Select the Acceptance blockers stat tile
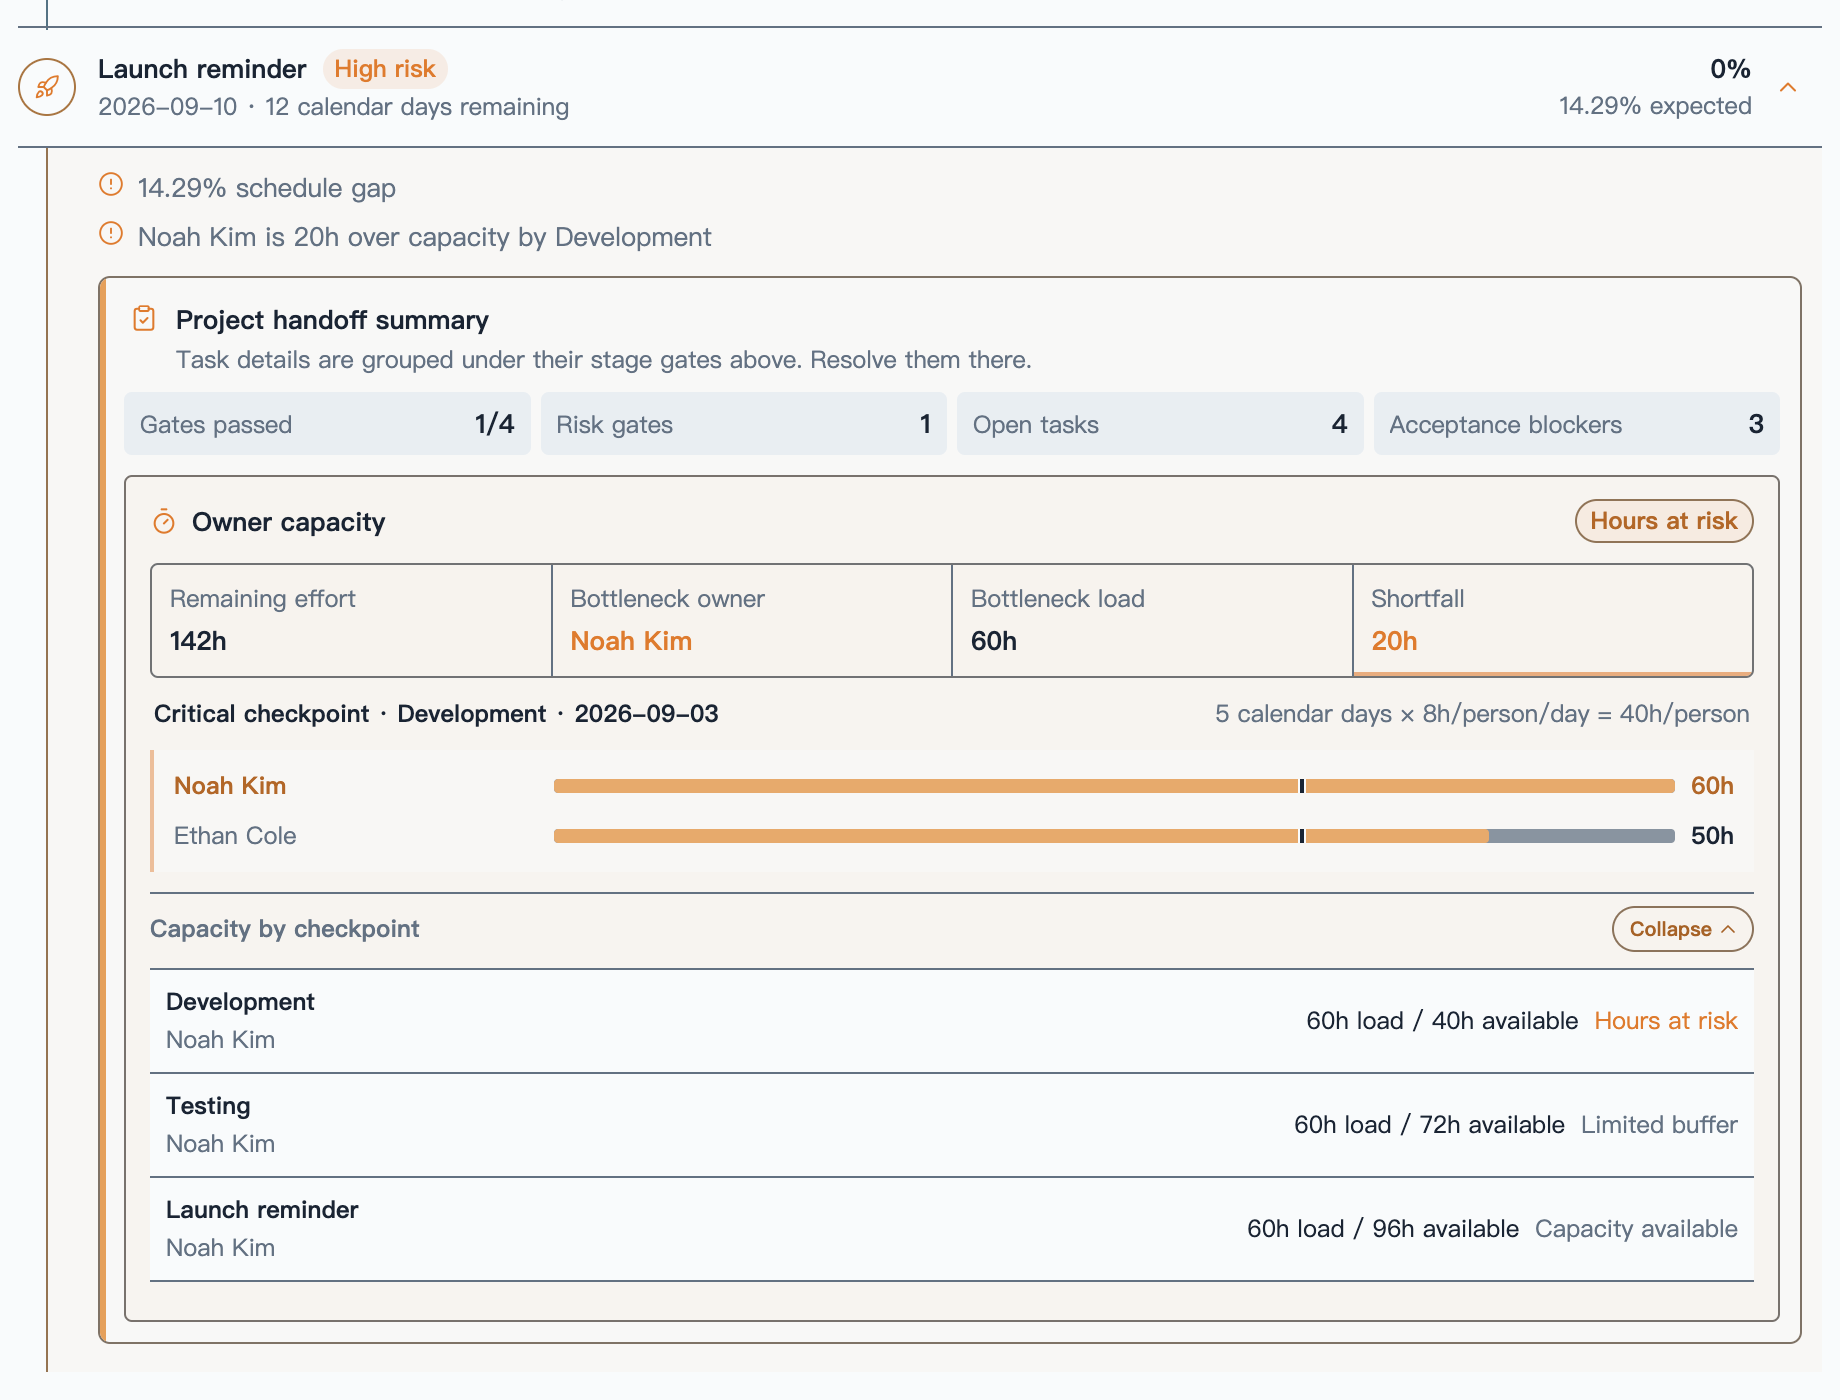Viewport: 1840px width, 1400px height. (1576, 424)
